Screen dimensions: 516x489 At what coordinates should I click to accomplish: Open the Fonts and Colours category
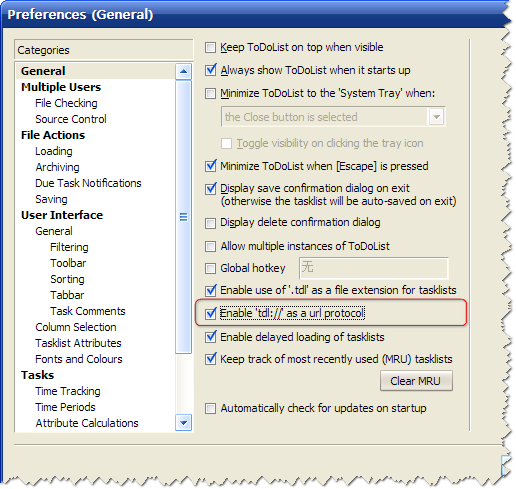click(x=79, y=359)
